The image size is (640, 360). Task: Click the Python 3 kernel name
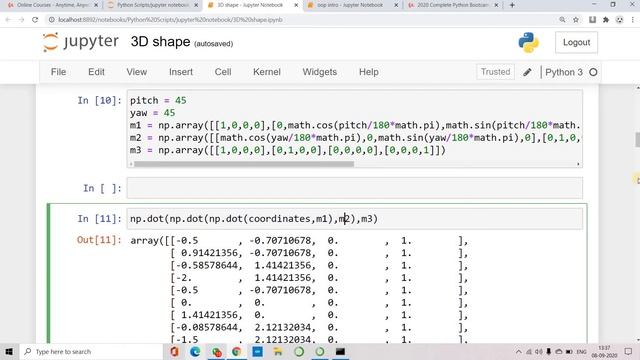pos(564,72)
